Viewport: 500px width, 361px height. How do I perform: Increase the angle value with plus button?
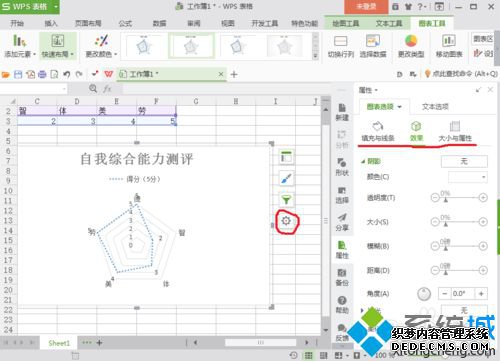481,294
